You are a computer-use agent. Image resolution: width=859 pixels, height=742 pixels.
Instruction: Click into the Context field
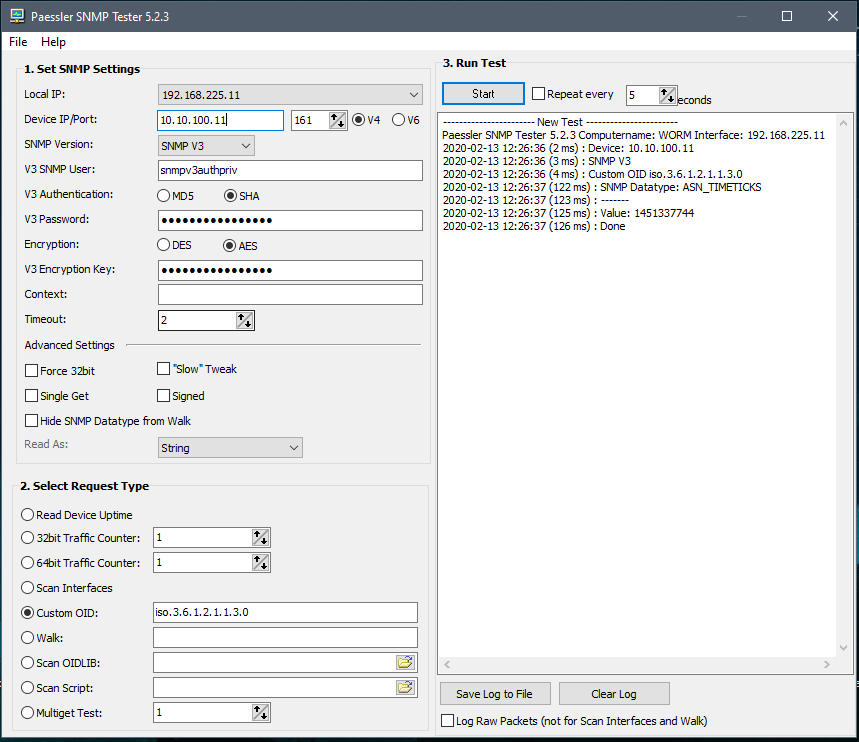(290, 294)
